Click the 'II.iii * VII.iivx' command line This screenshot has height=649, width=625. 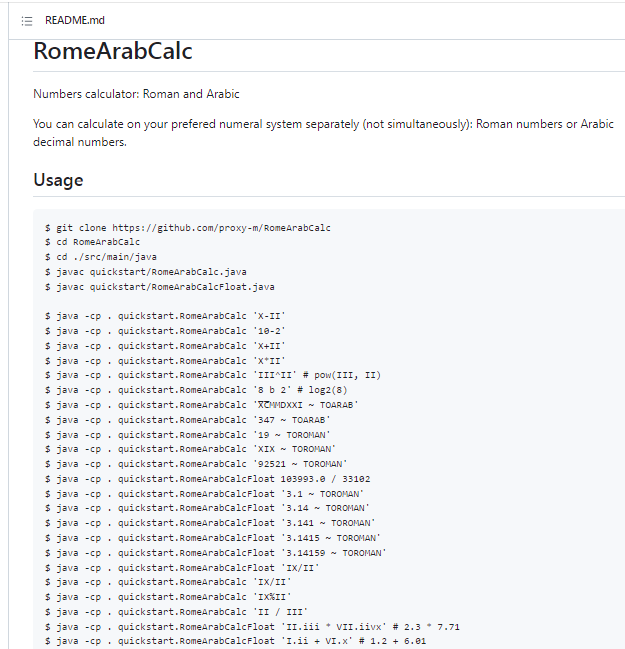click(252, 626)
